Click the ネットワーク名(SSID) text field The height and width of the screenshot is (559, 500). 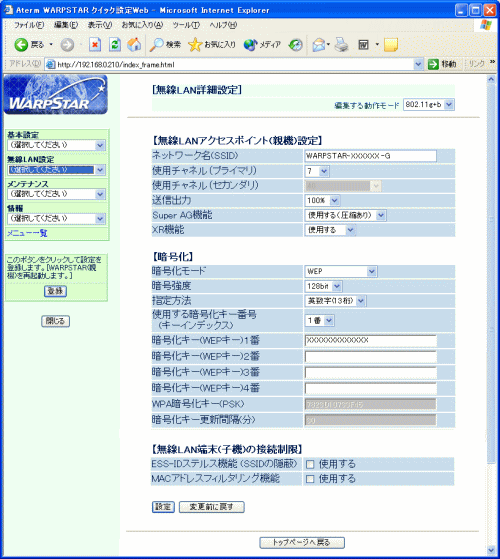point(371,156)
